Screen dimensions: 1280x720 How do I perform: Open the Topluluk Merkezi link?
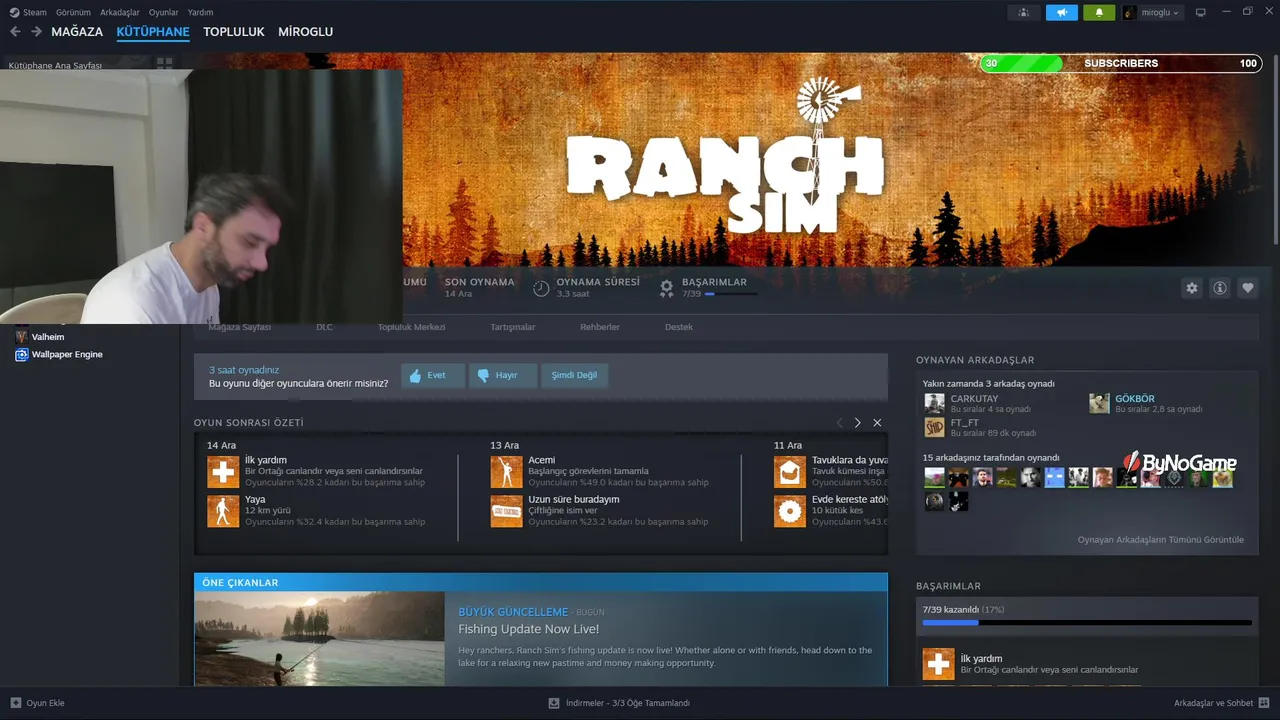pos(411,327)
